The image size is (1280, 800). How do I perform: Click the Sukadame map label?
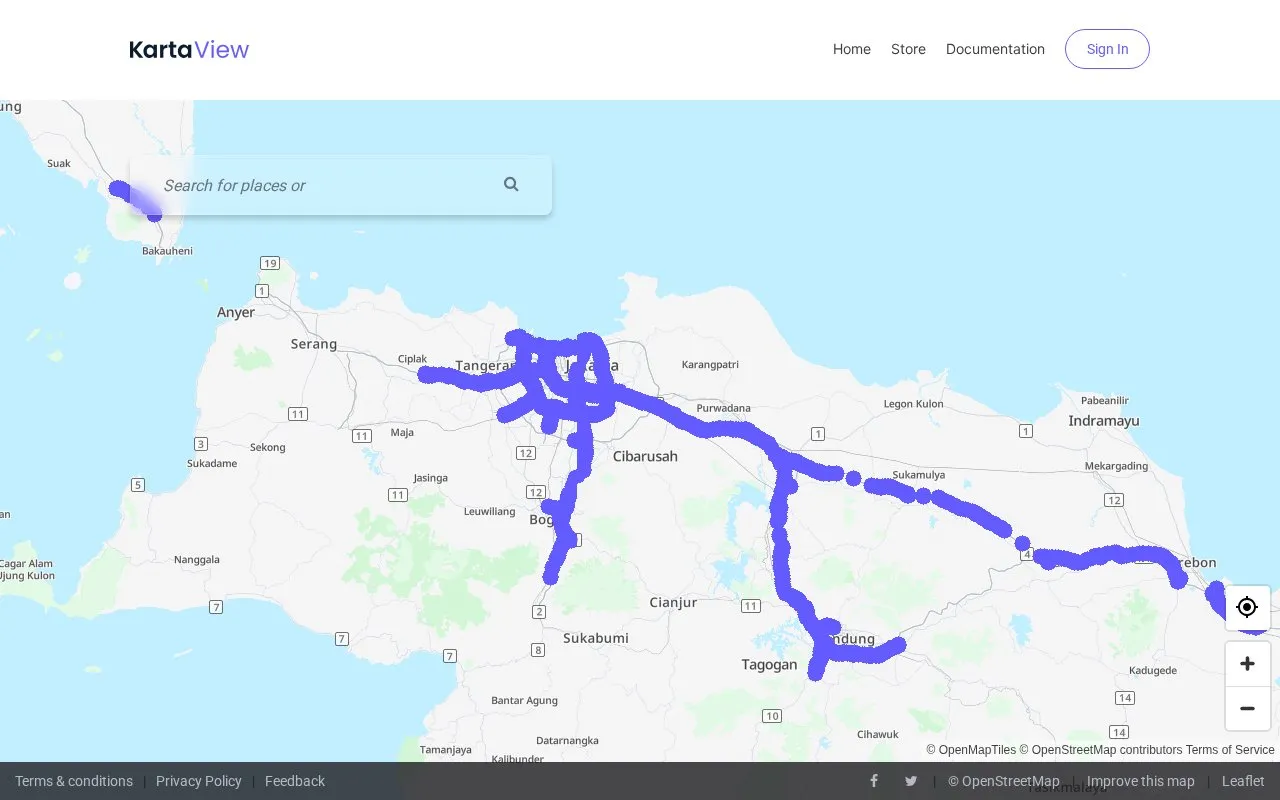click(x=212, y=464)
